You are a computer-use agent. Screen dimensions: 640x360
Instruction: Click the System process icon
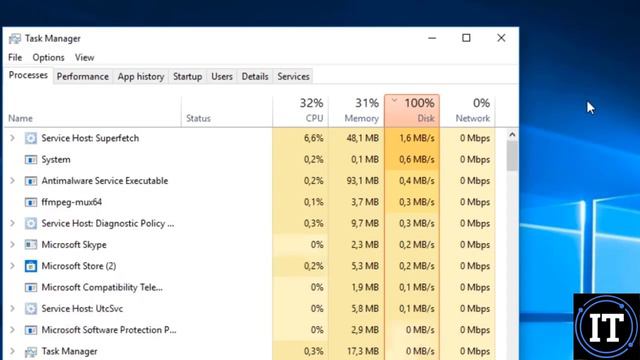(31, 160)
